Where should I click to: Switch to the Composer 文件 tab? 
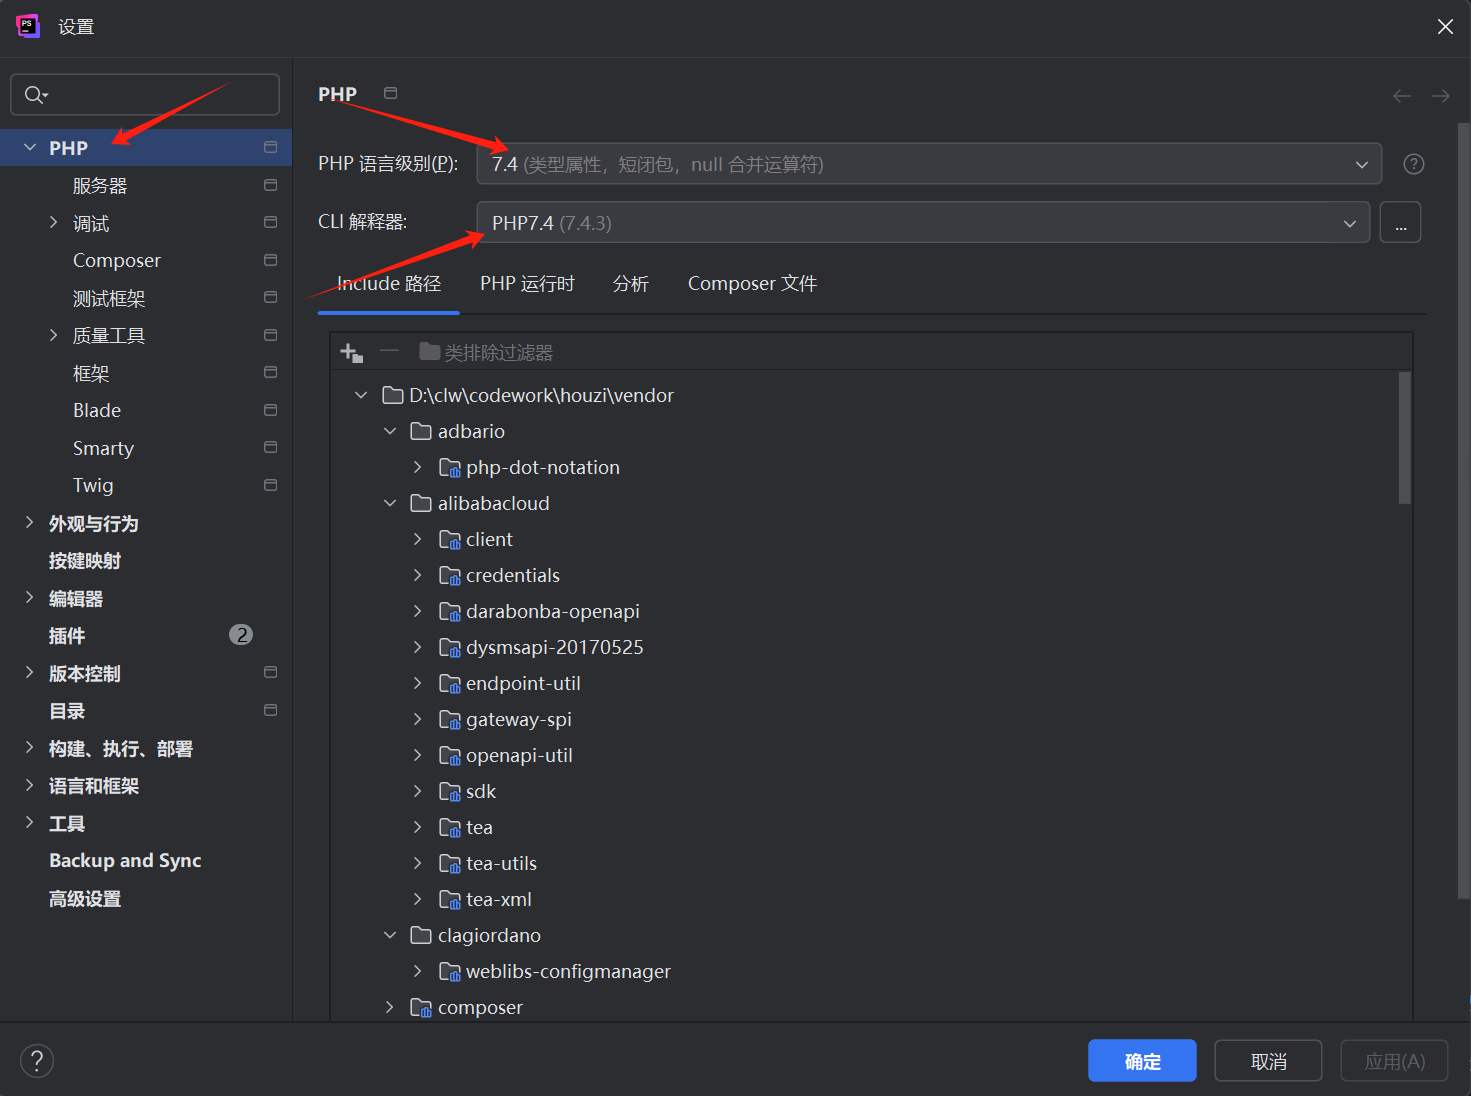pyautogui.click(x=752, y=284)
